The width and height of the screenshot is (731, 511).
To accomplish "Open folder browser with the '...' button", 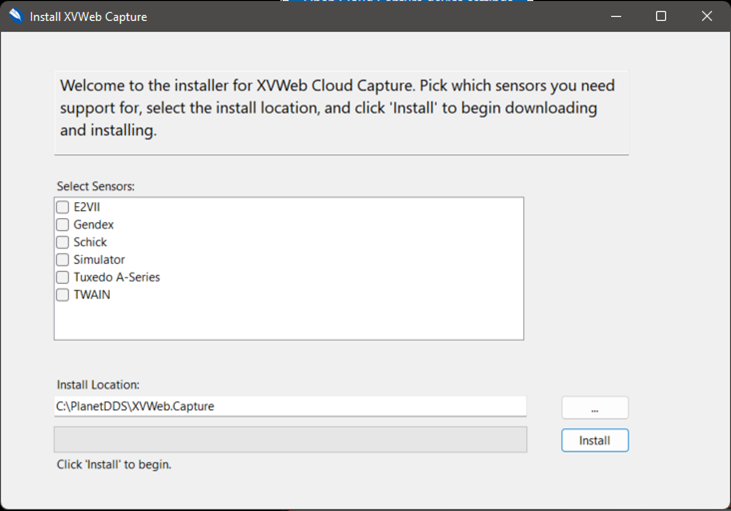I will (x=595, y=408).
